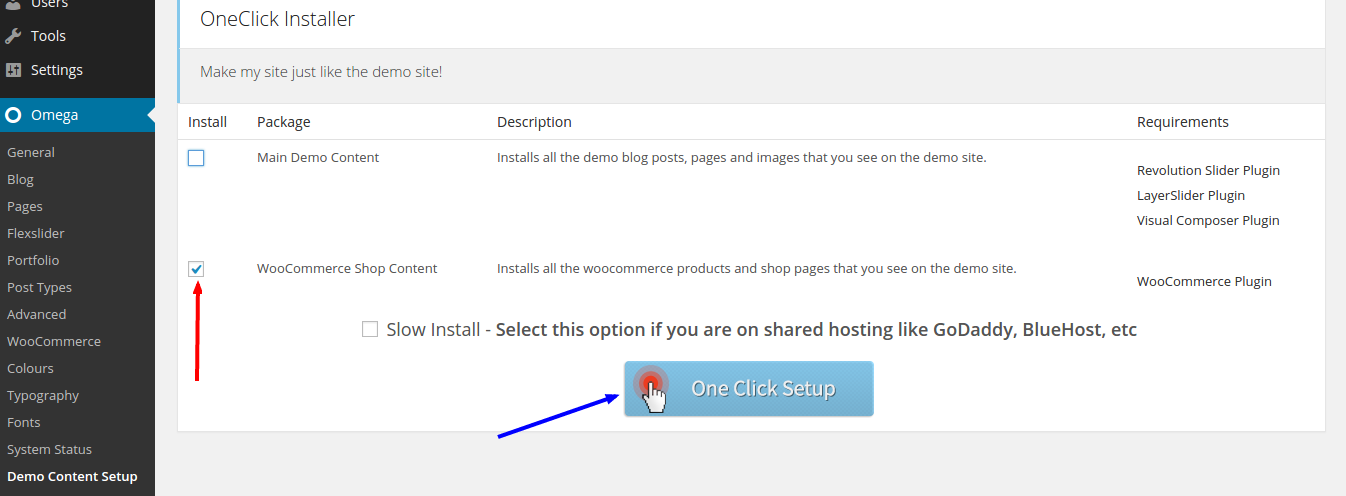The width and height of the screenshot is (1346, 496).
Task: Select Typography in the sidebar
Action: tap(43, 395)
